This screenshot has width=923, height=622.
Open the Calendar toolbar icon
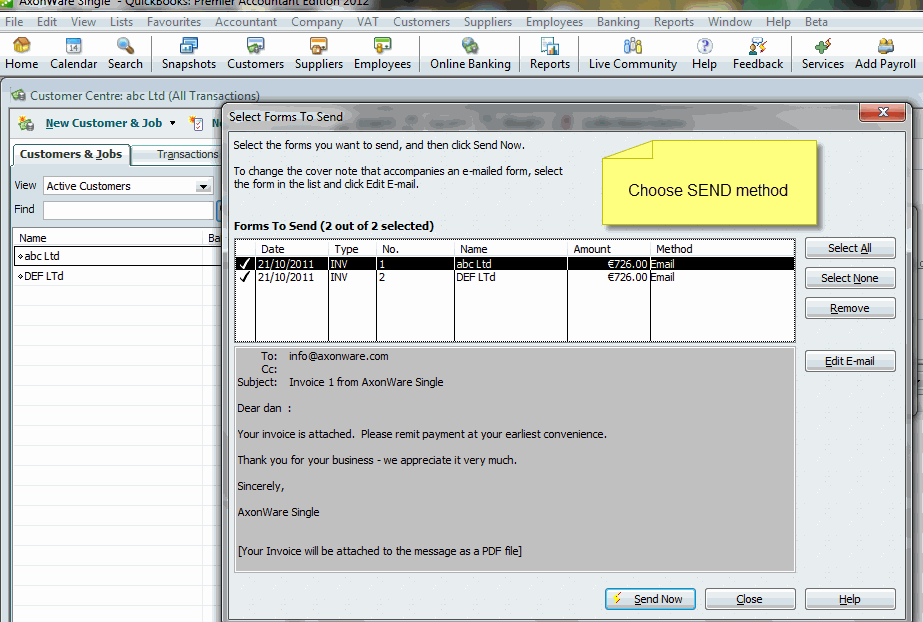click(73, 46)
